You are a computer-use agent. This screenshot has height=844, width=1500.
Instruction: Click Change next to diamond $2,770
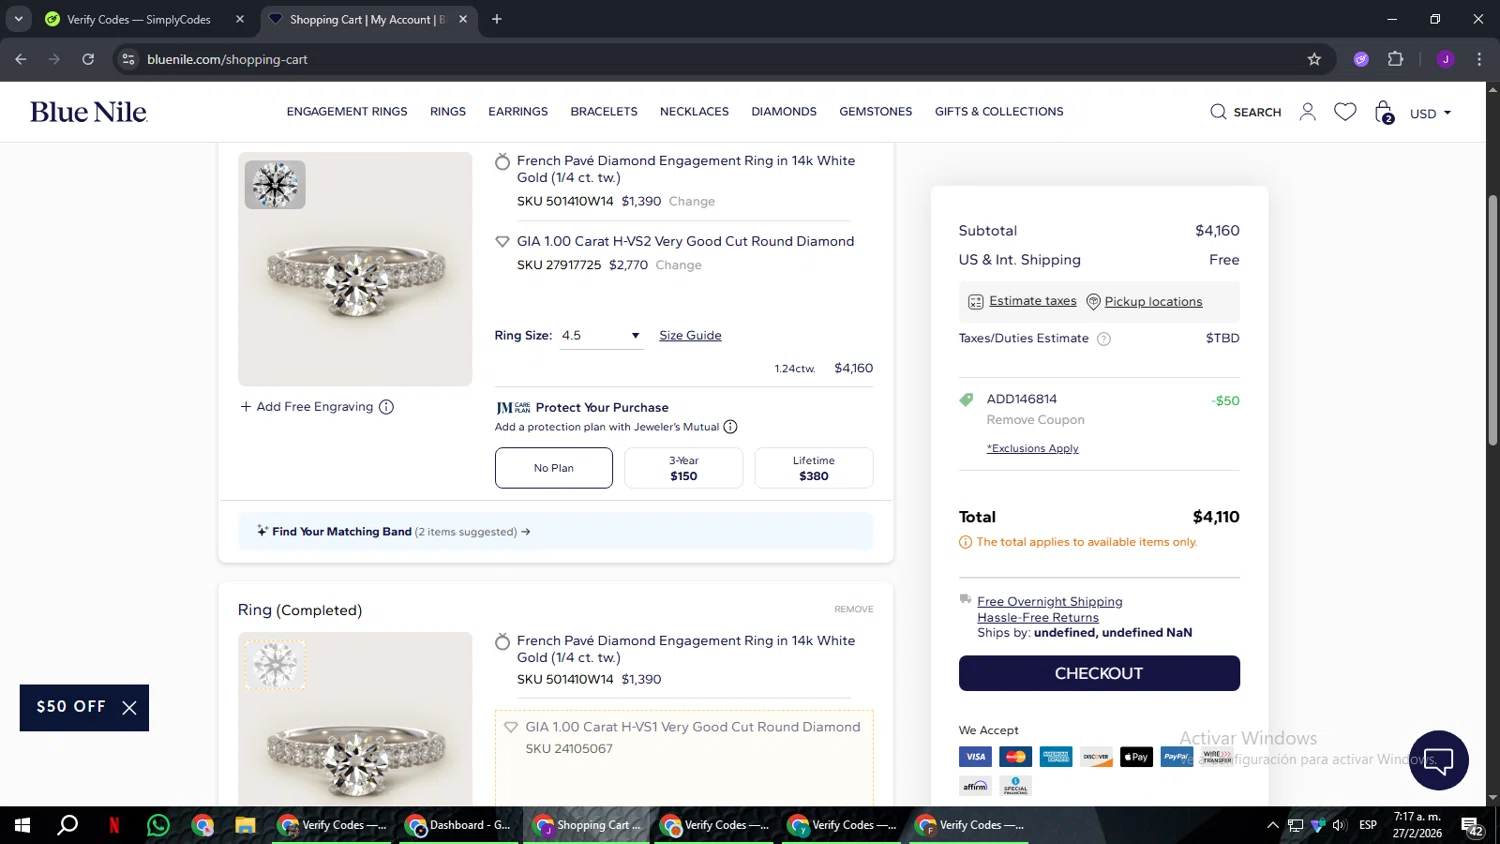coord(678,266)
